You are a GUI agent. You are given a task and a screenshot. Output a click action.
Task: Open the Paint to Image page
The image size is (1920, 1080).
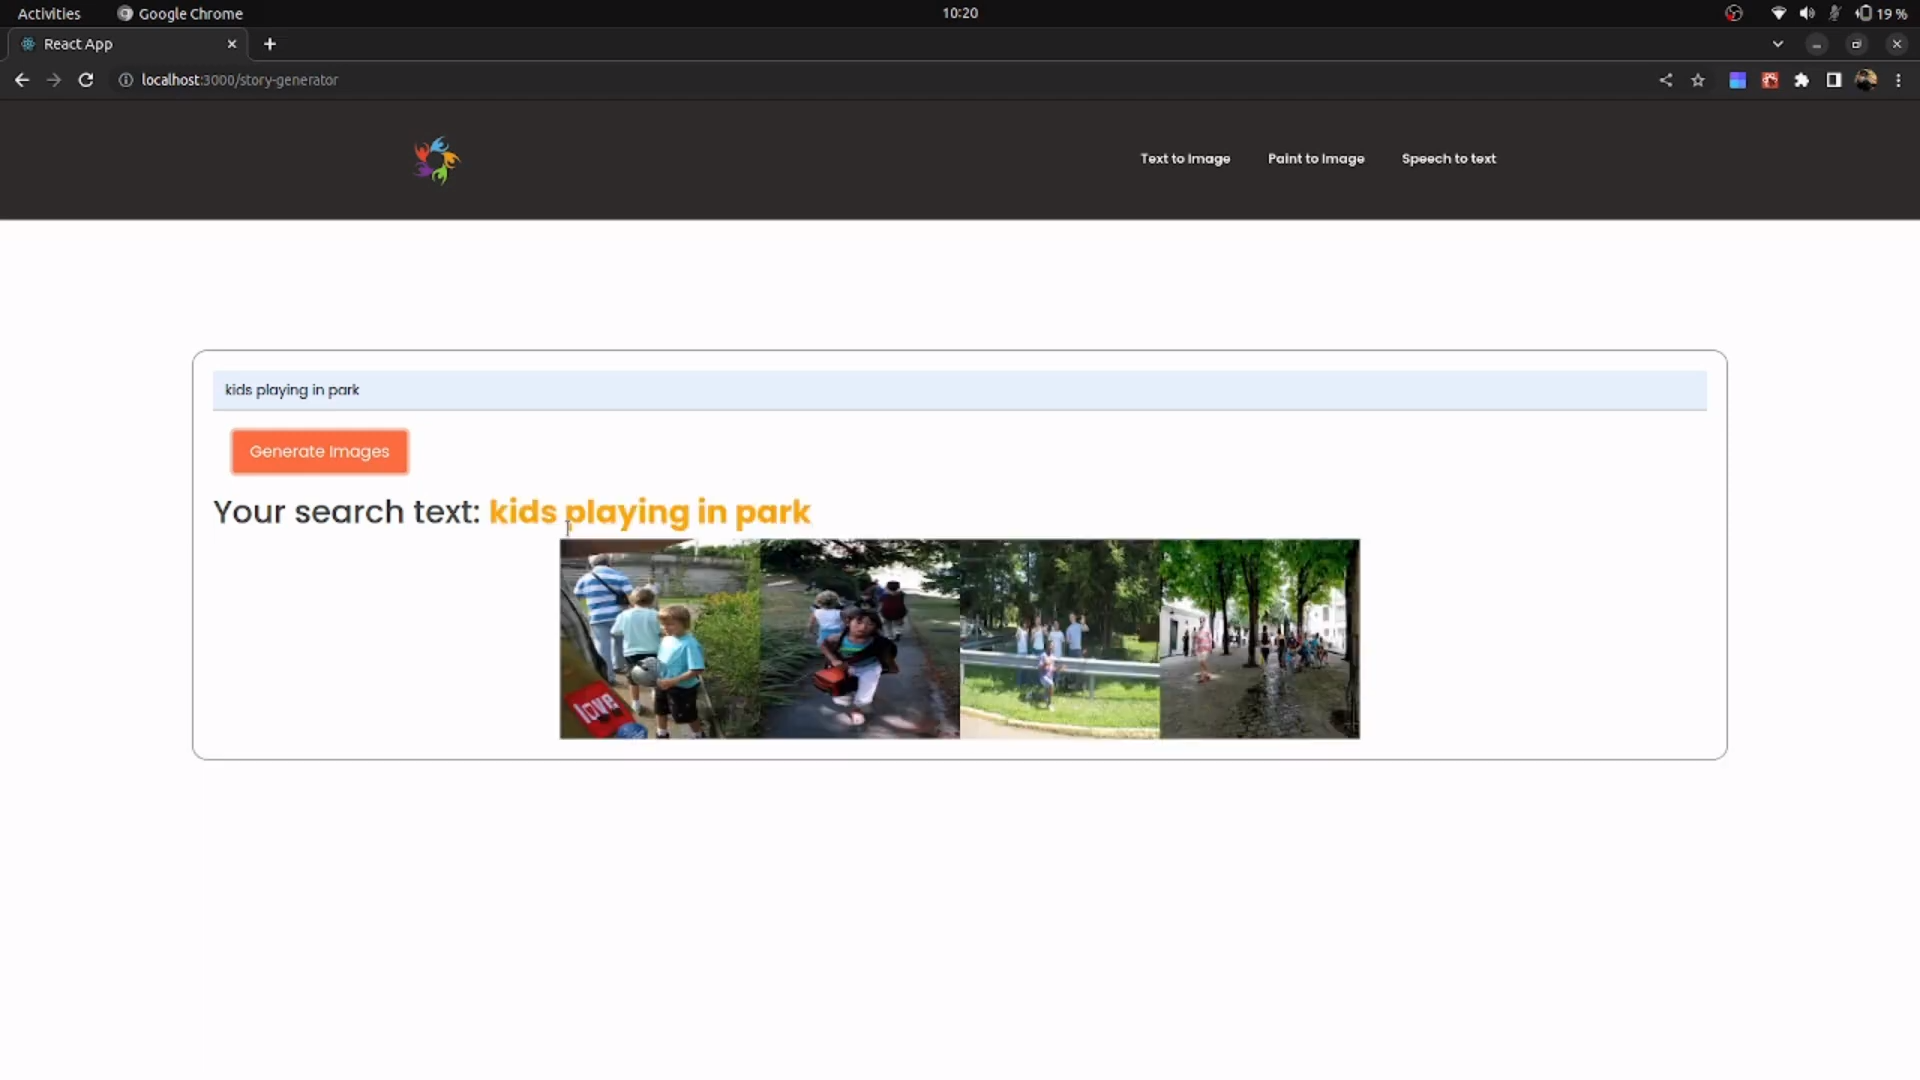tap(1316, 159)
